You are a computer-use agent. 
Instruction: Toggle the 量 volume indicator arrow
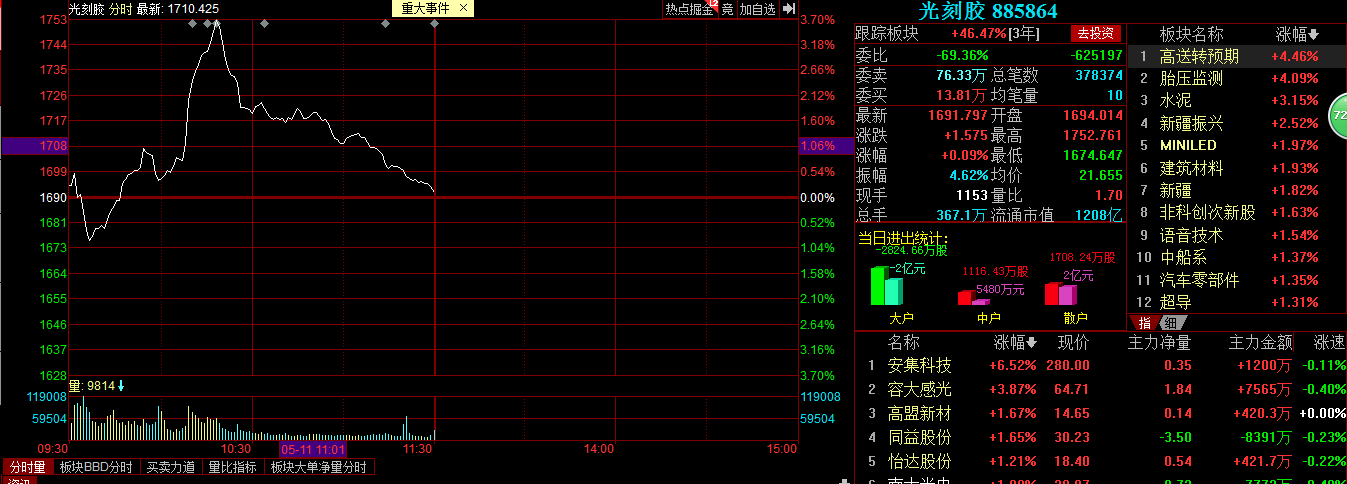click(120, 386)
